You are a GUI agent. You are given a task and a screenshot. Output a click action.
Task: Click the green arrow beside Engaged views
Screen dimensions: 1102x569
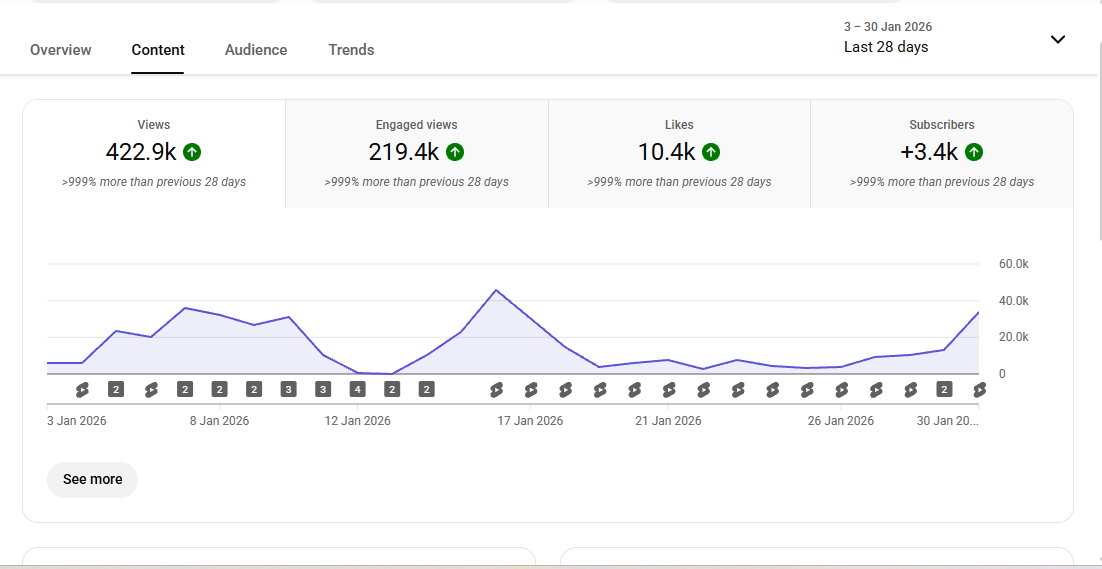click(x=455, y=152)
